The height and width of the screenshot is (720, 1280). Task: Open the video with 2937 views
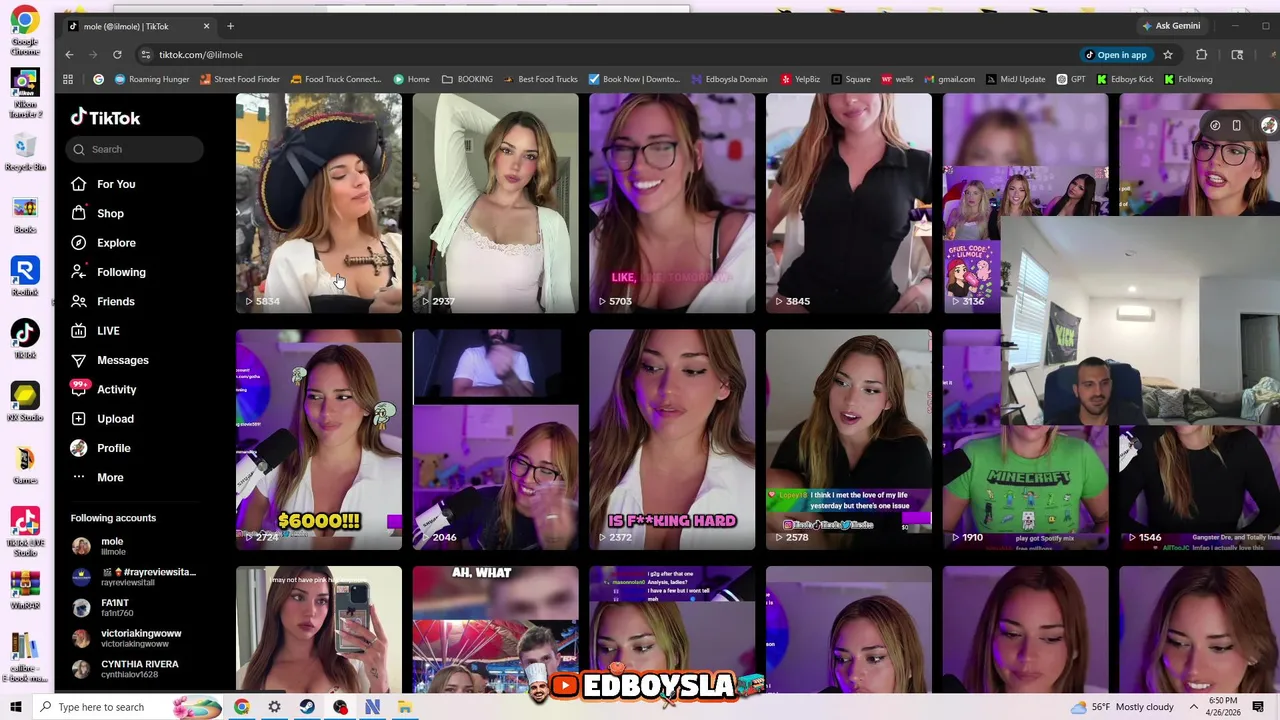coord(495,203)
